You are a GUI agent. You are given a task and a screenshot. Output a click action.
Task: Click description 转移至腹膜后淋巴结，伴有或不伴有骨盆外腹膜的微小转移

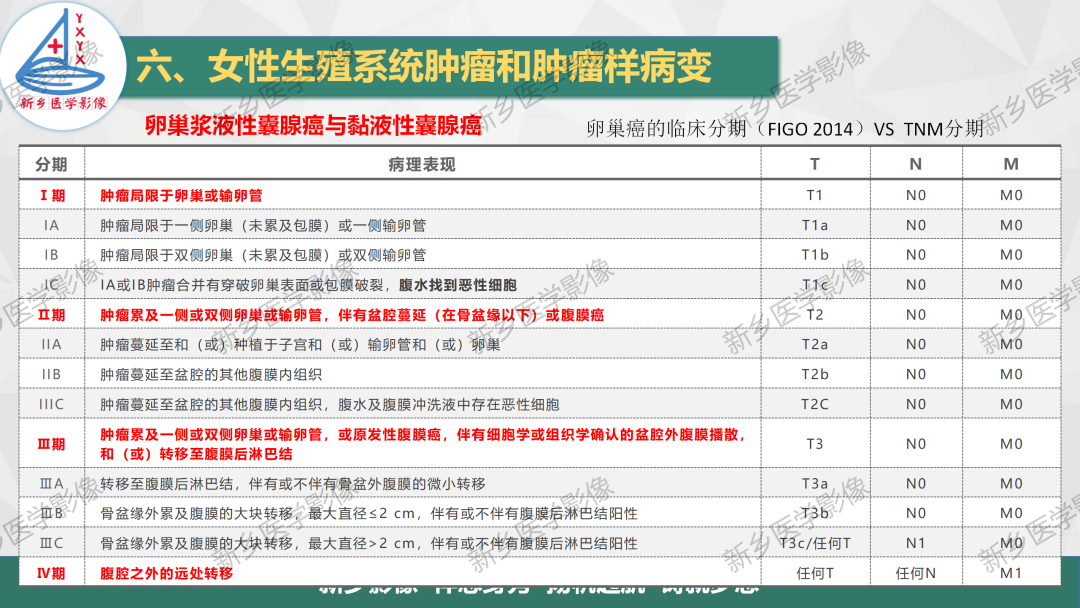pos(293,483)
